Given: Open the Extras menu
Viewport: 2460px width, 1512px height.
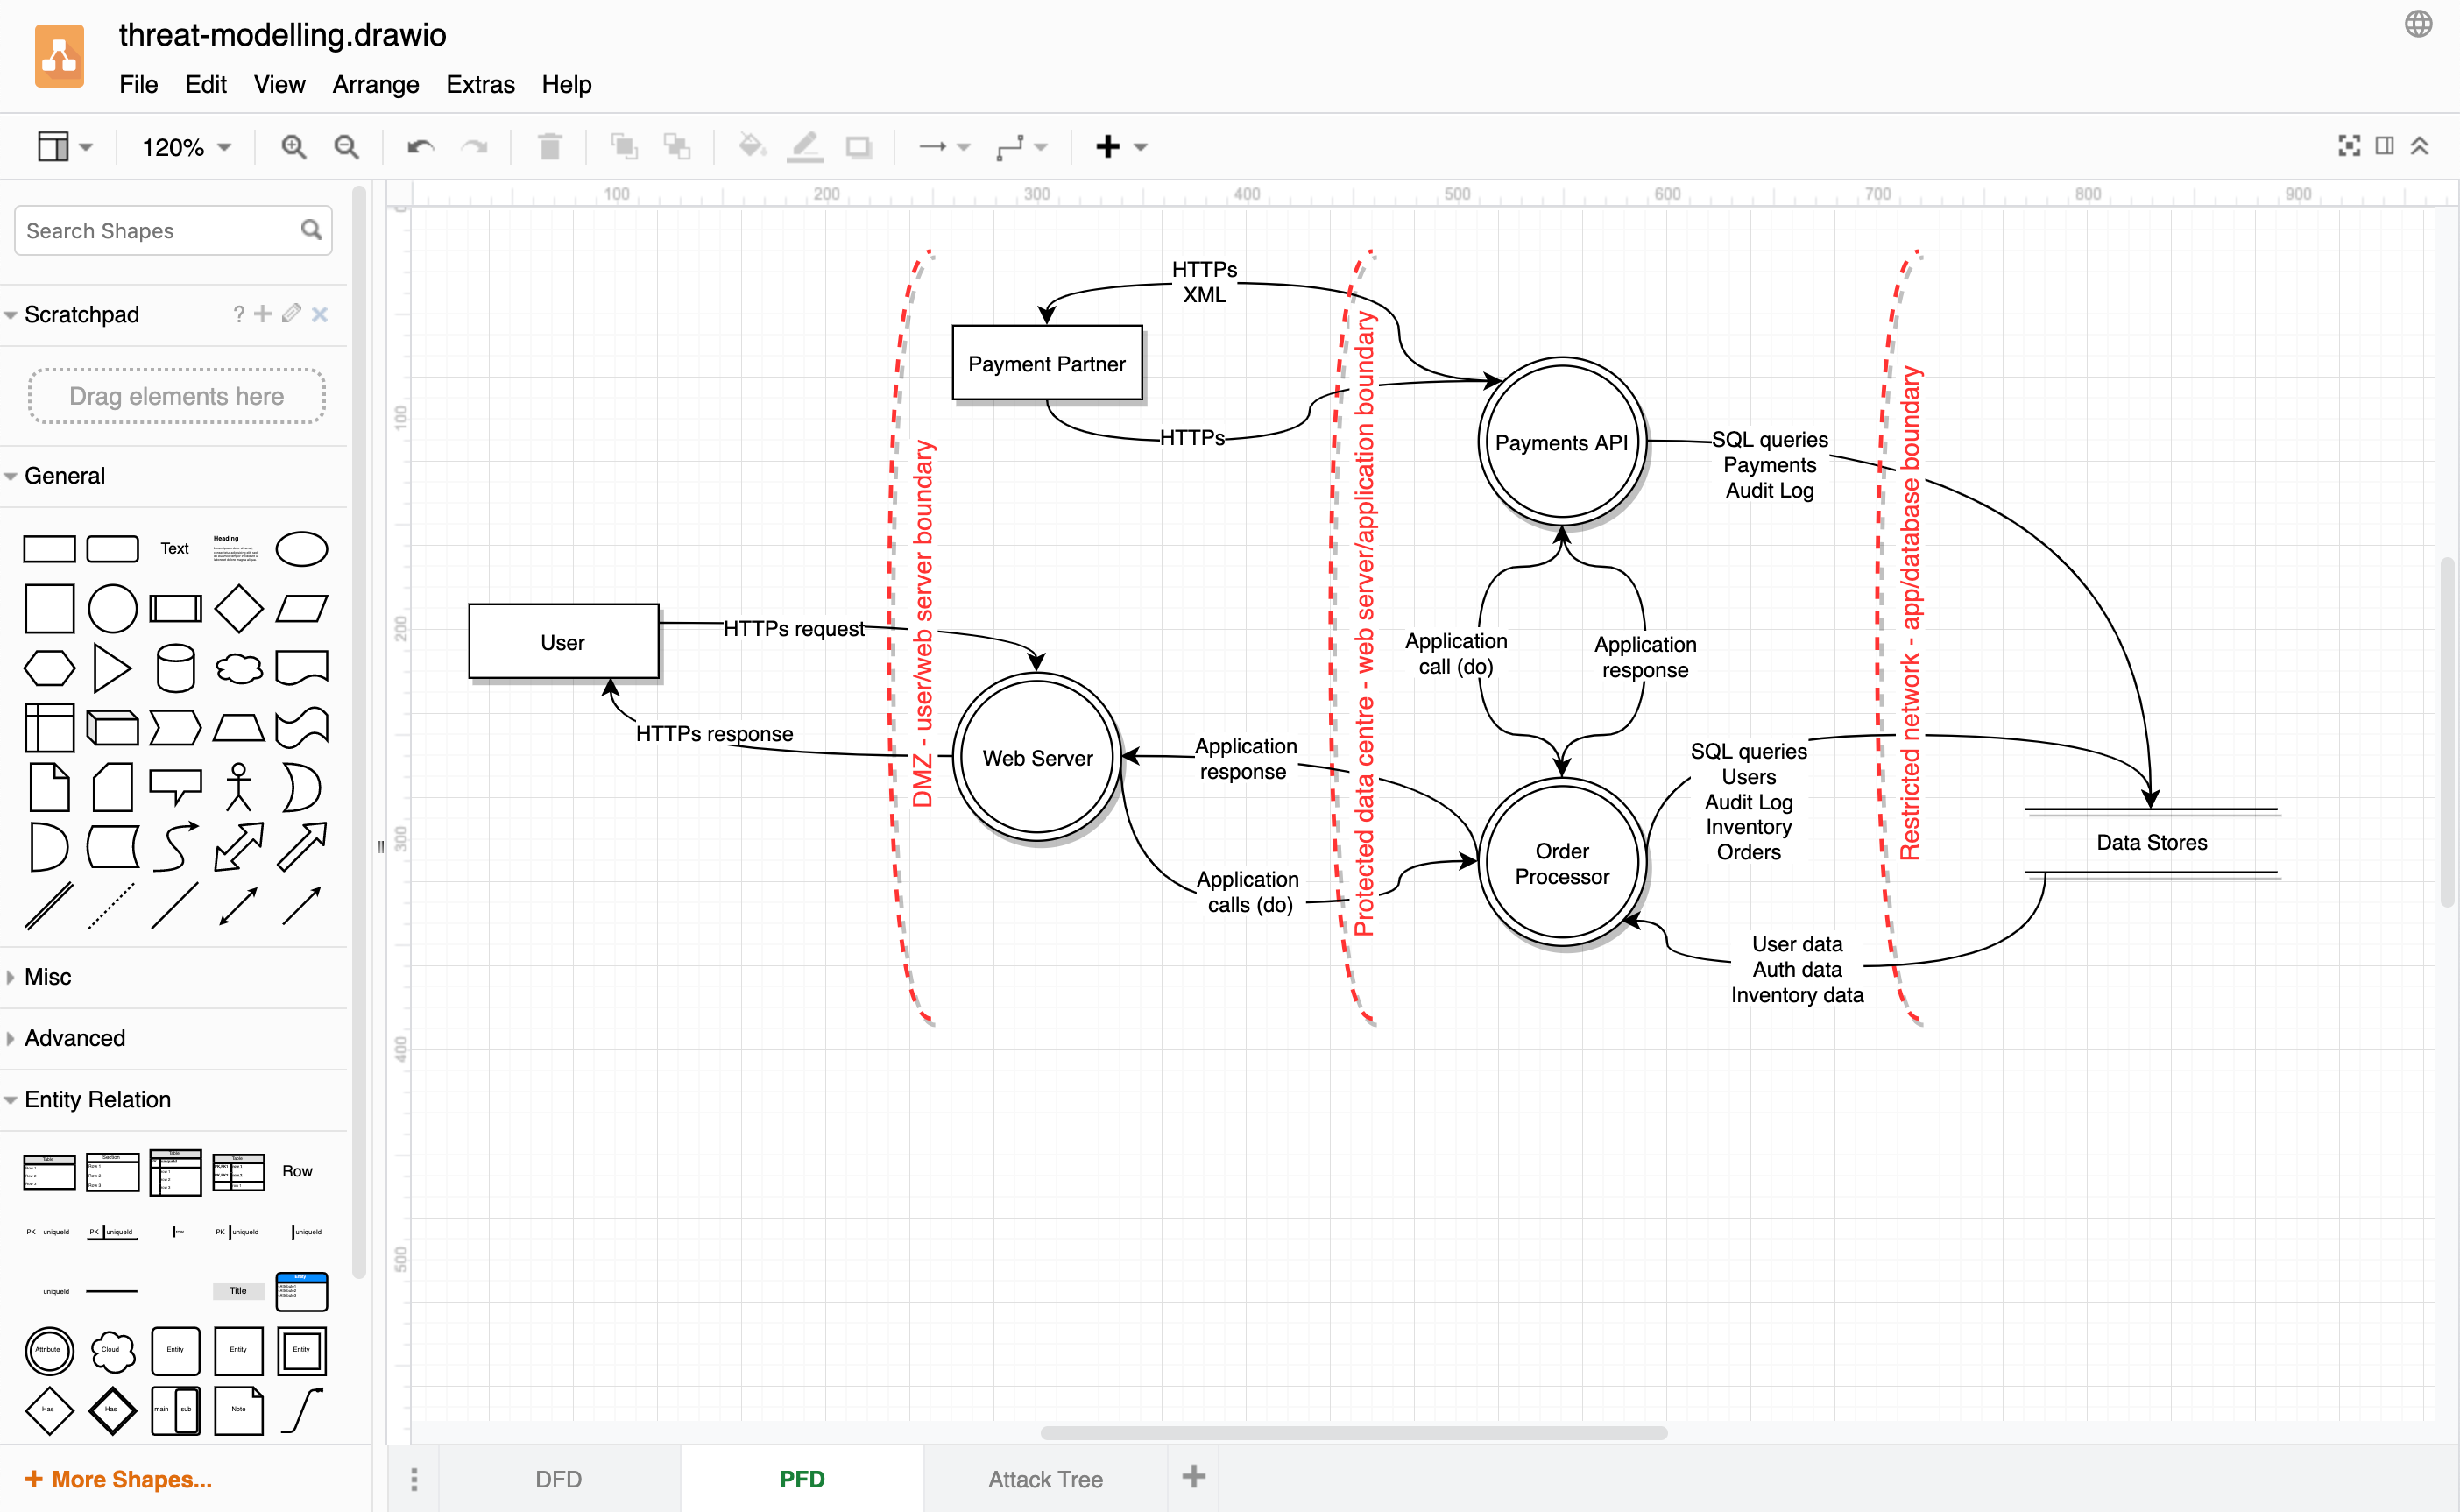Looking at the screenshot, I should coord(480,85).
